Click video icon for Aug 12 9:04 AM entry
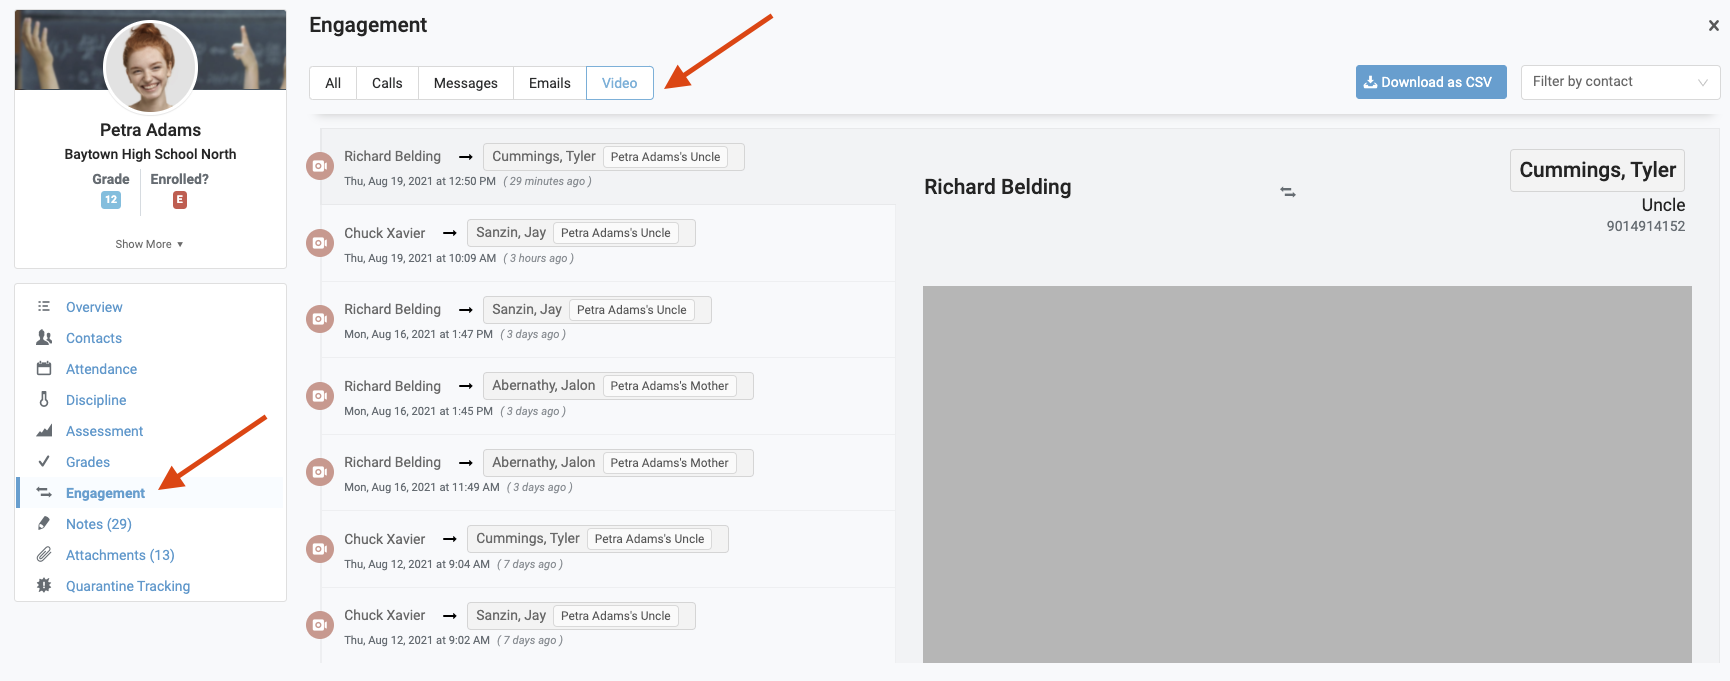Viewport: 1730px width, 681px height. pyautogui.click(x=320, y=549)
